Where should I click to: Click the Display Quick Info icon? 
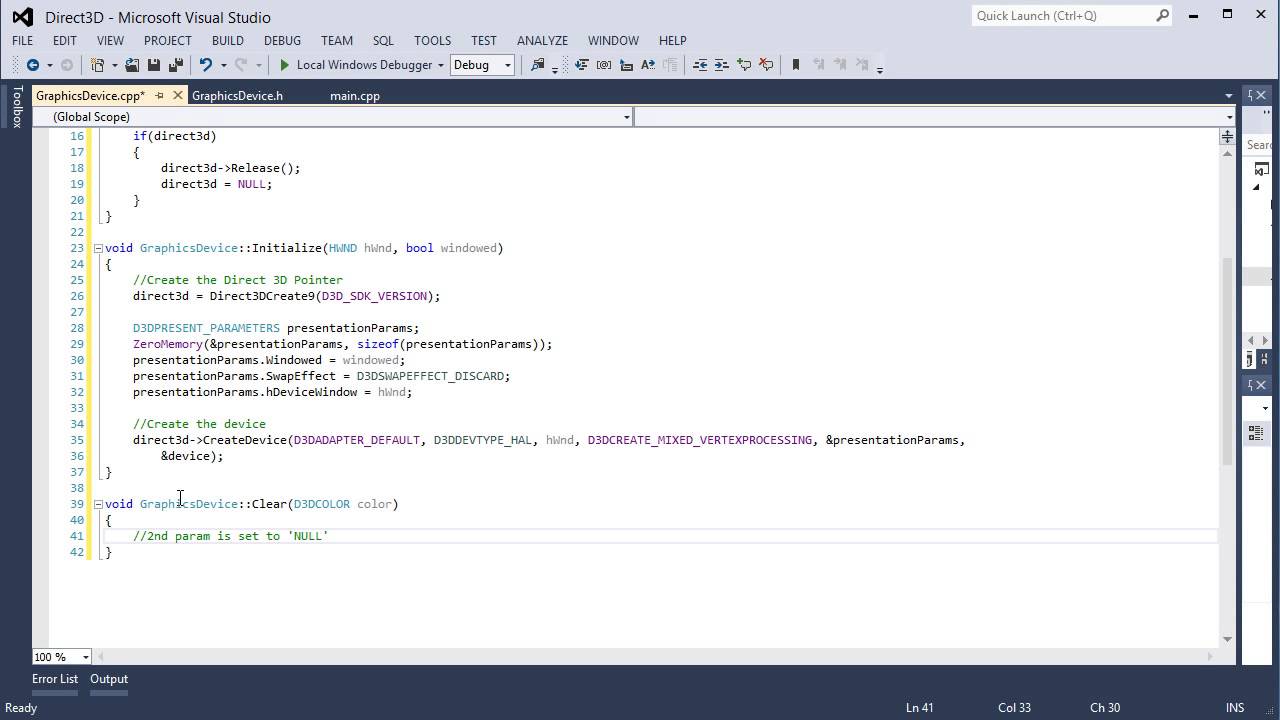click(x=626, y=65)
